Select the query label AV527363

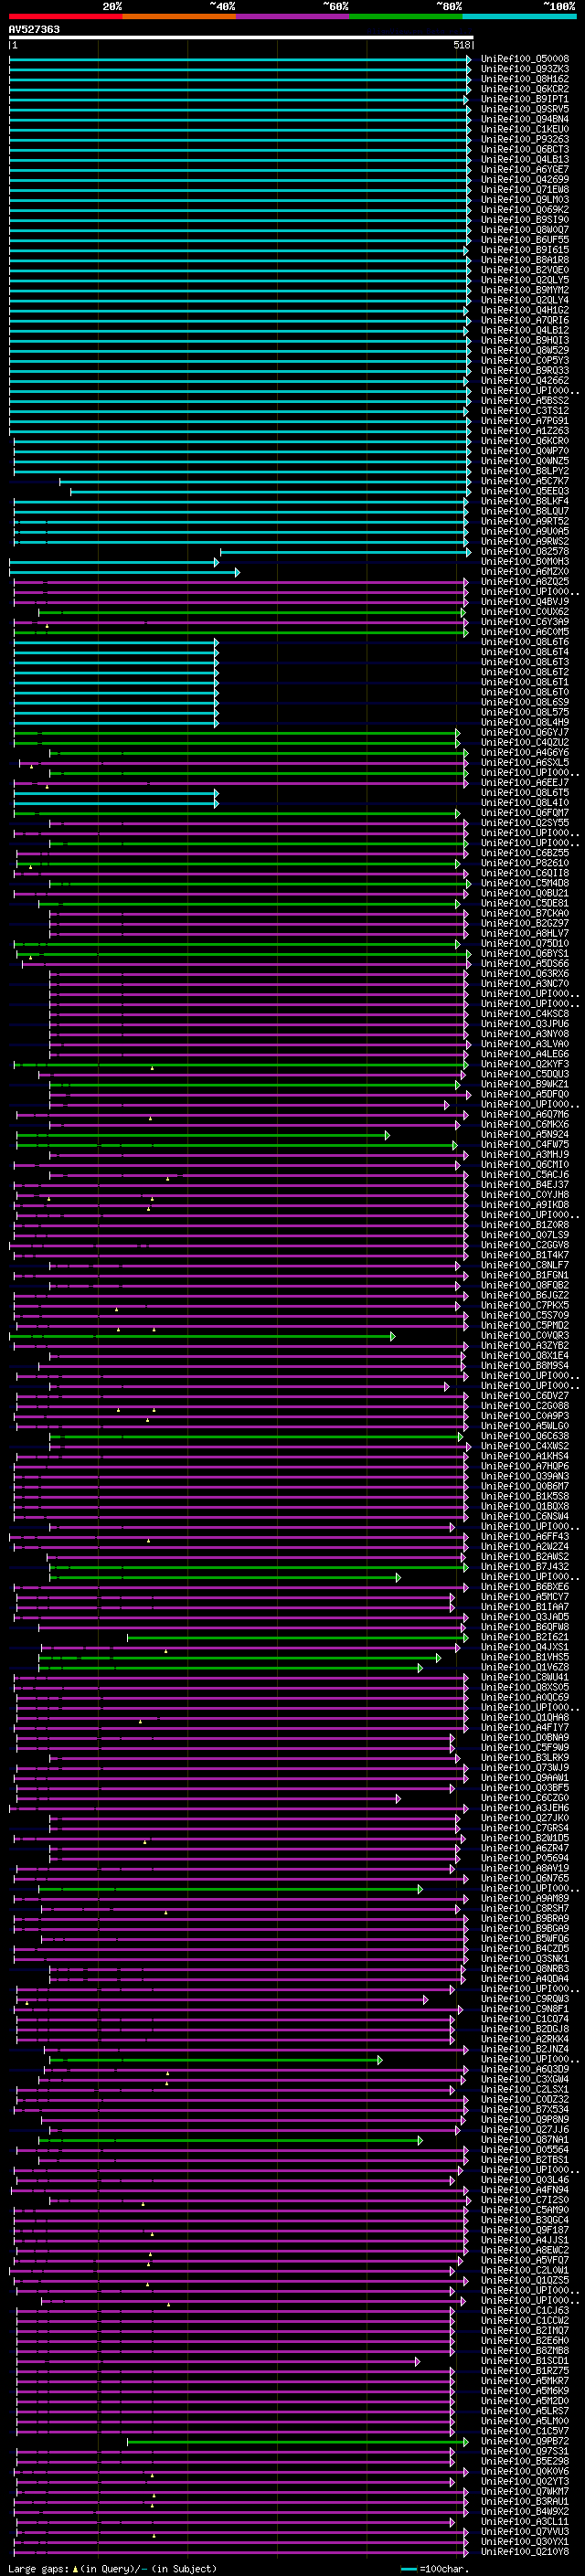pyautogui.click(x=34, y=29)
